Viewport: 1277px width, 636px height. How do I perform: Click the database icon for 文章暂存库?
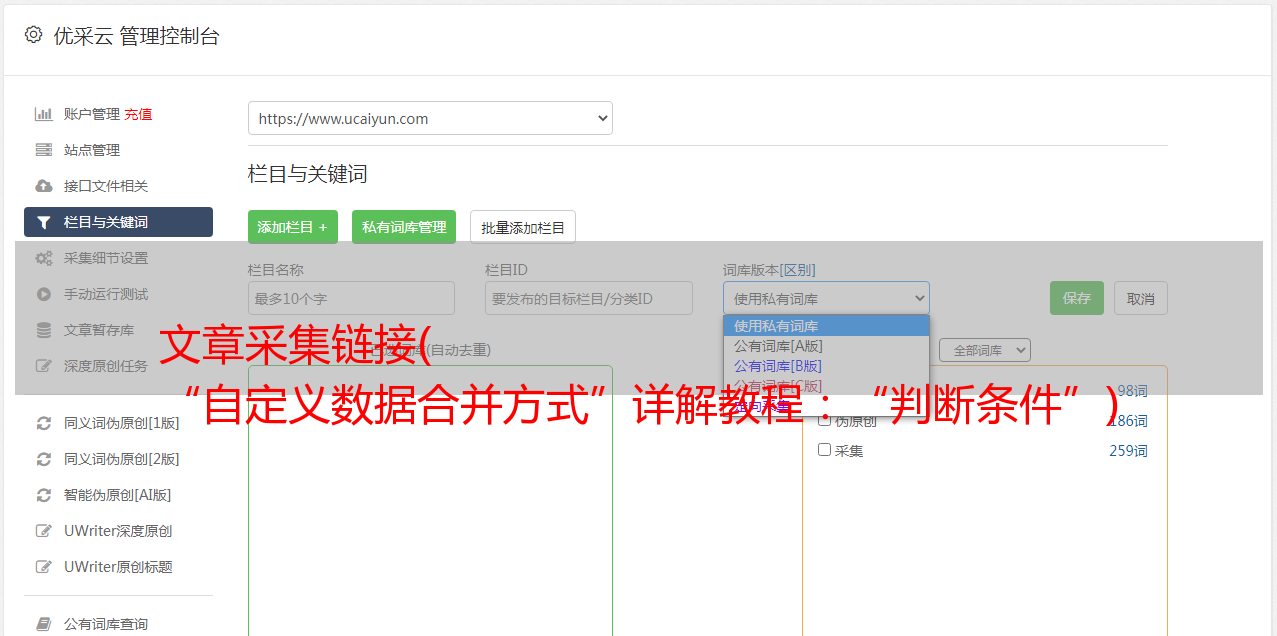(44, 330)
